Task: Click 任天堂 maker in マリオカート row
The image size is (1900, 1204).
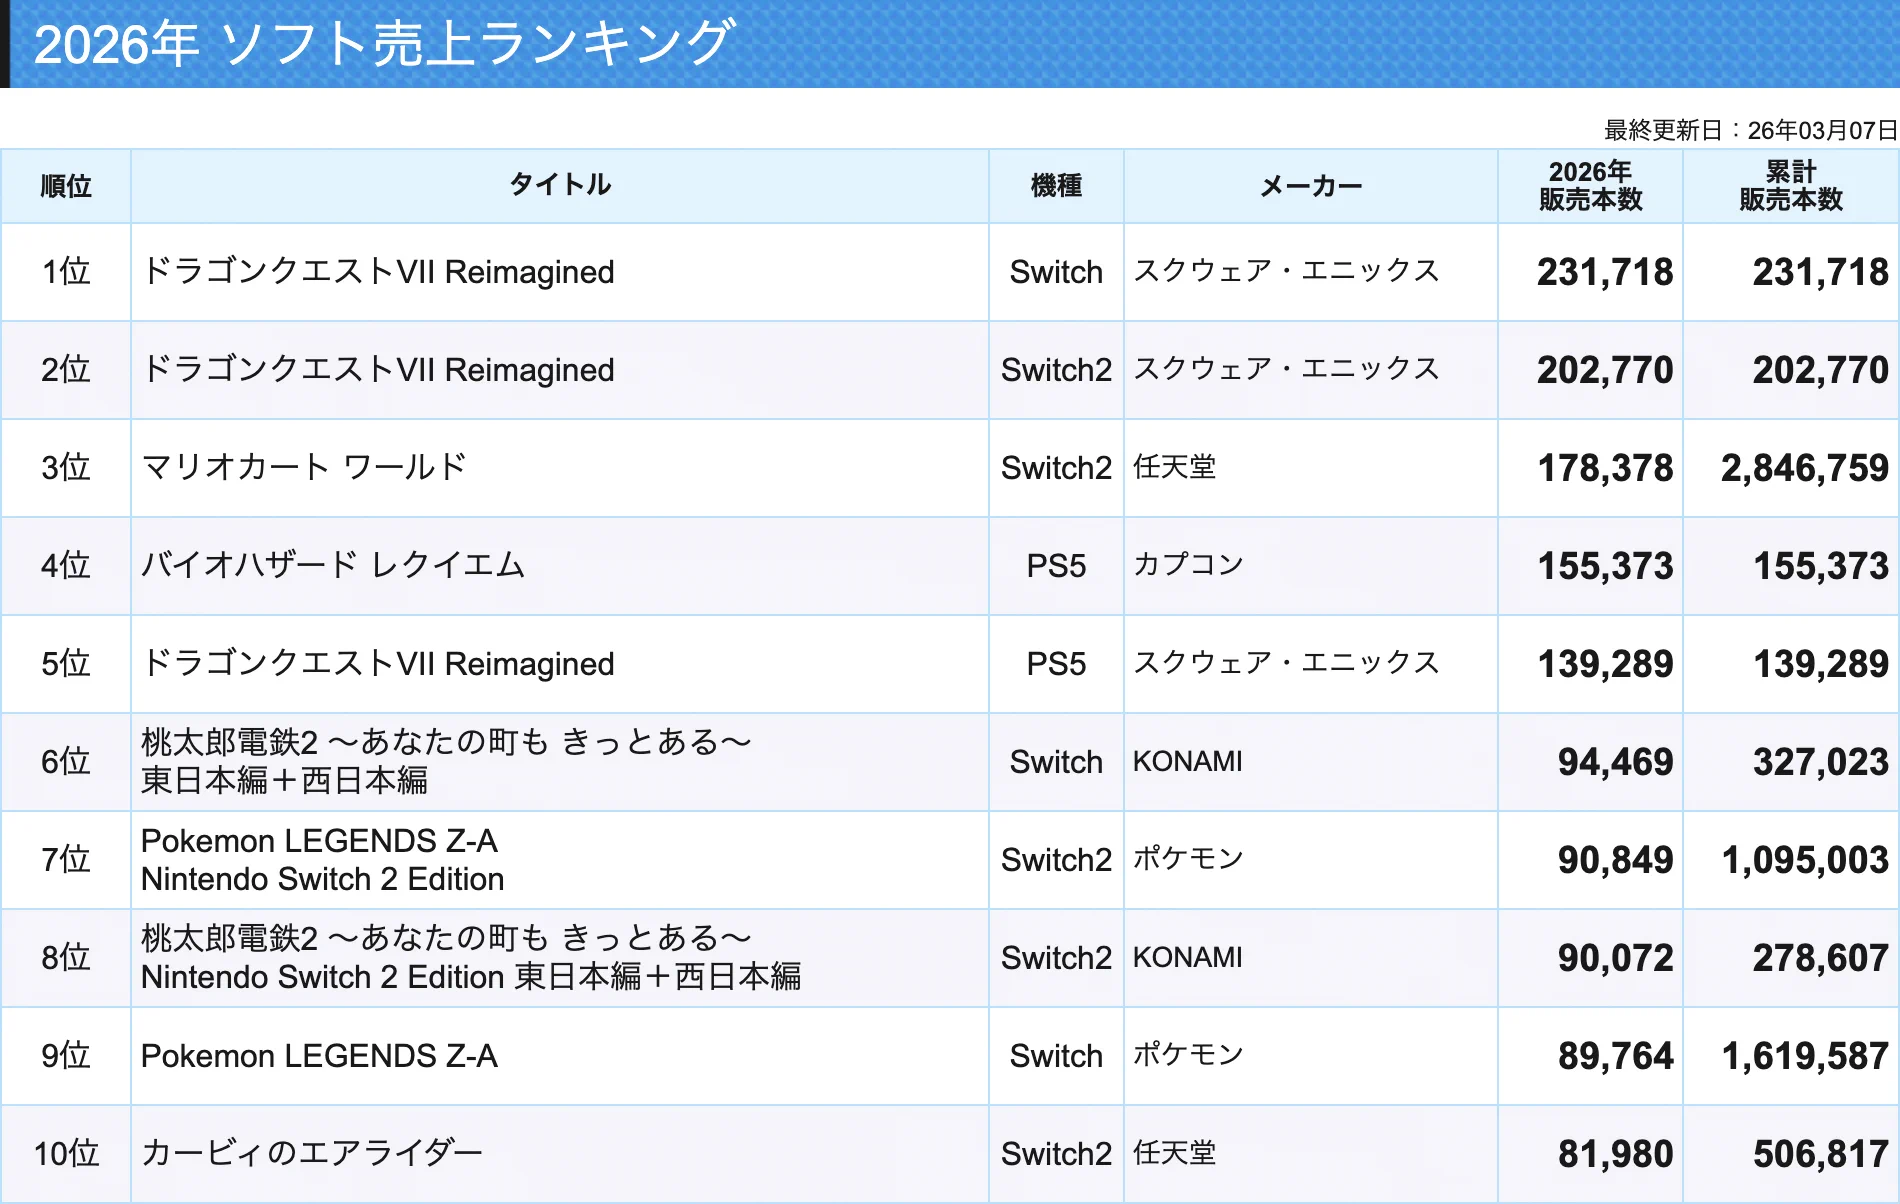Action: pyautogui.click(x=1174, y=467)
